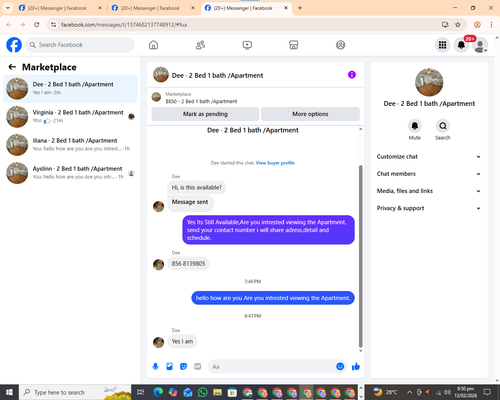Viewport: 500px width, 400px height.
Task: Click the chat scroll down arrow
Action: click(x=360, y=351)
